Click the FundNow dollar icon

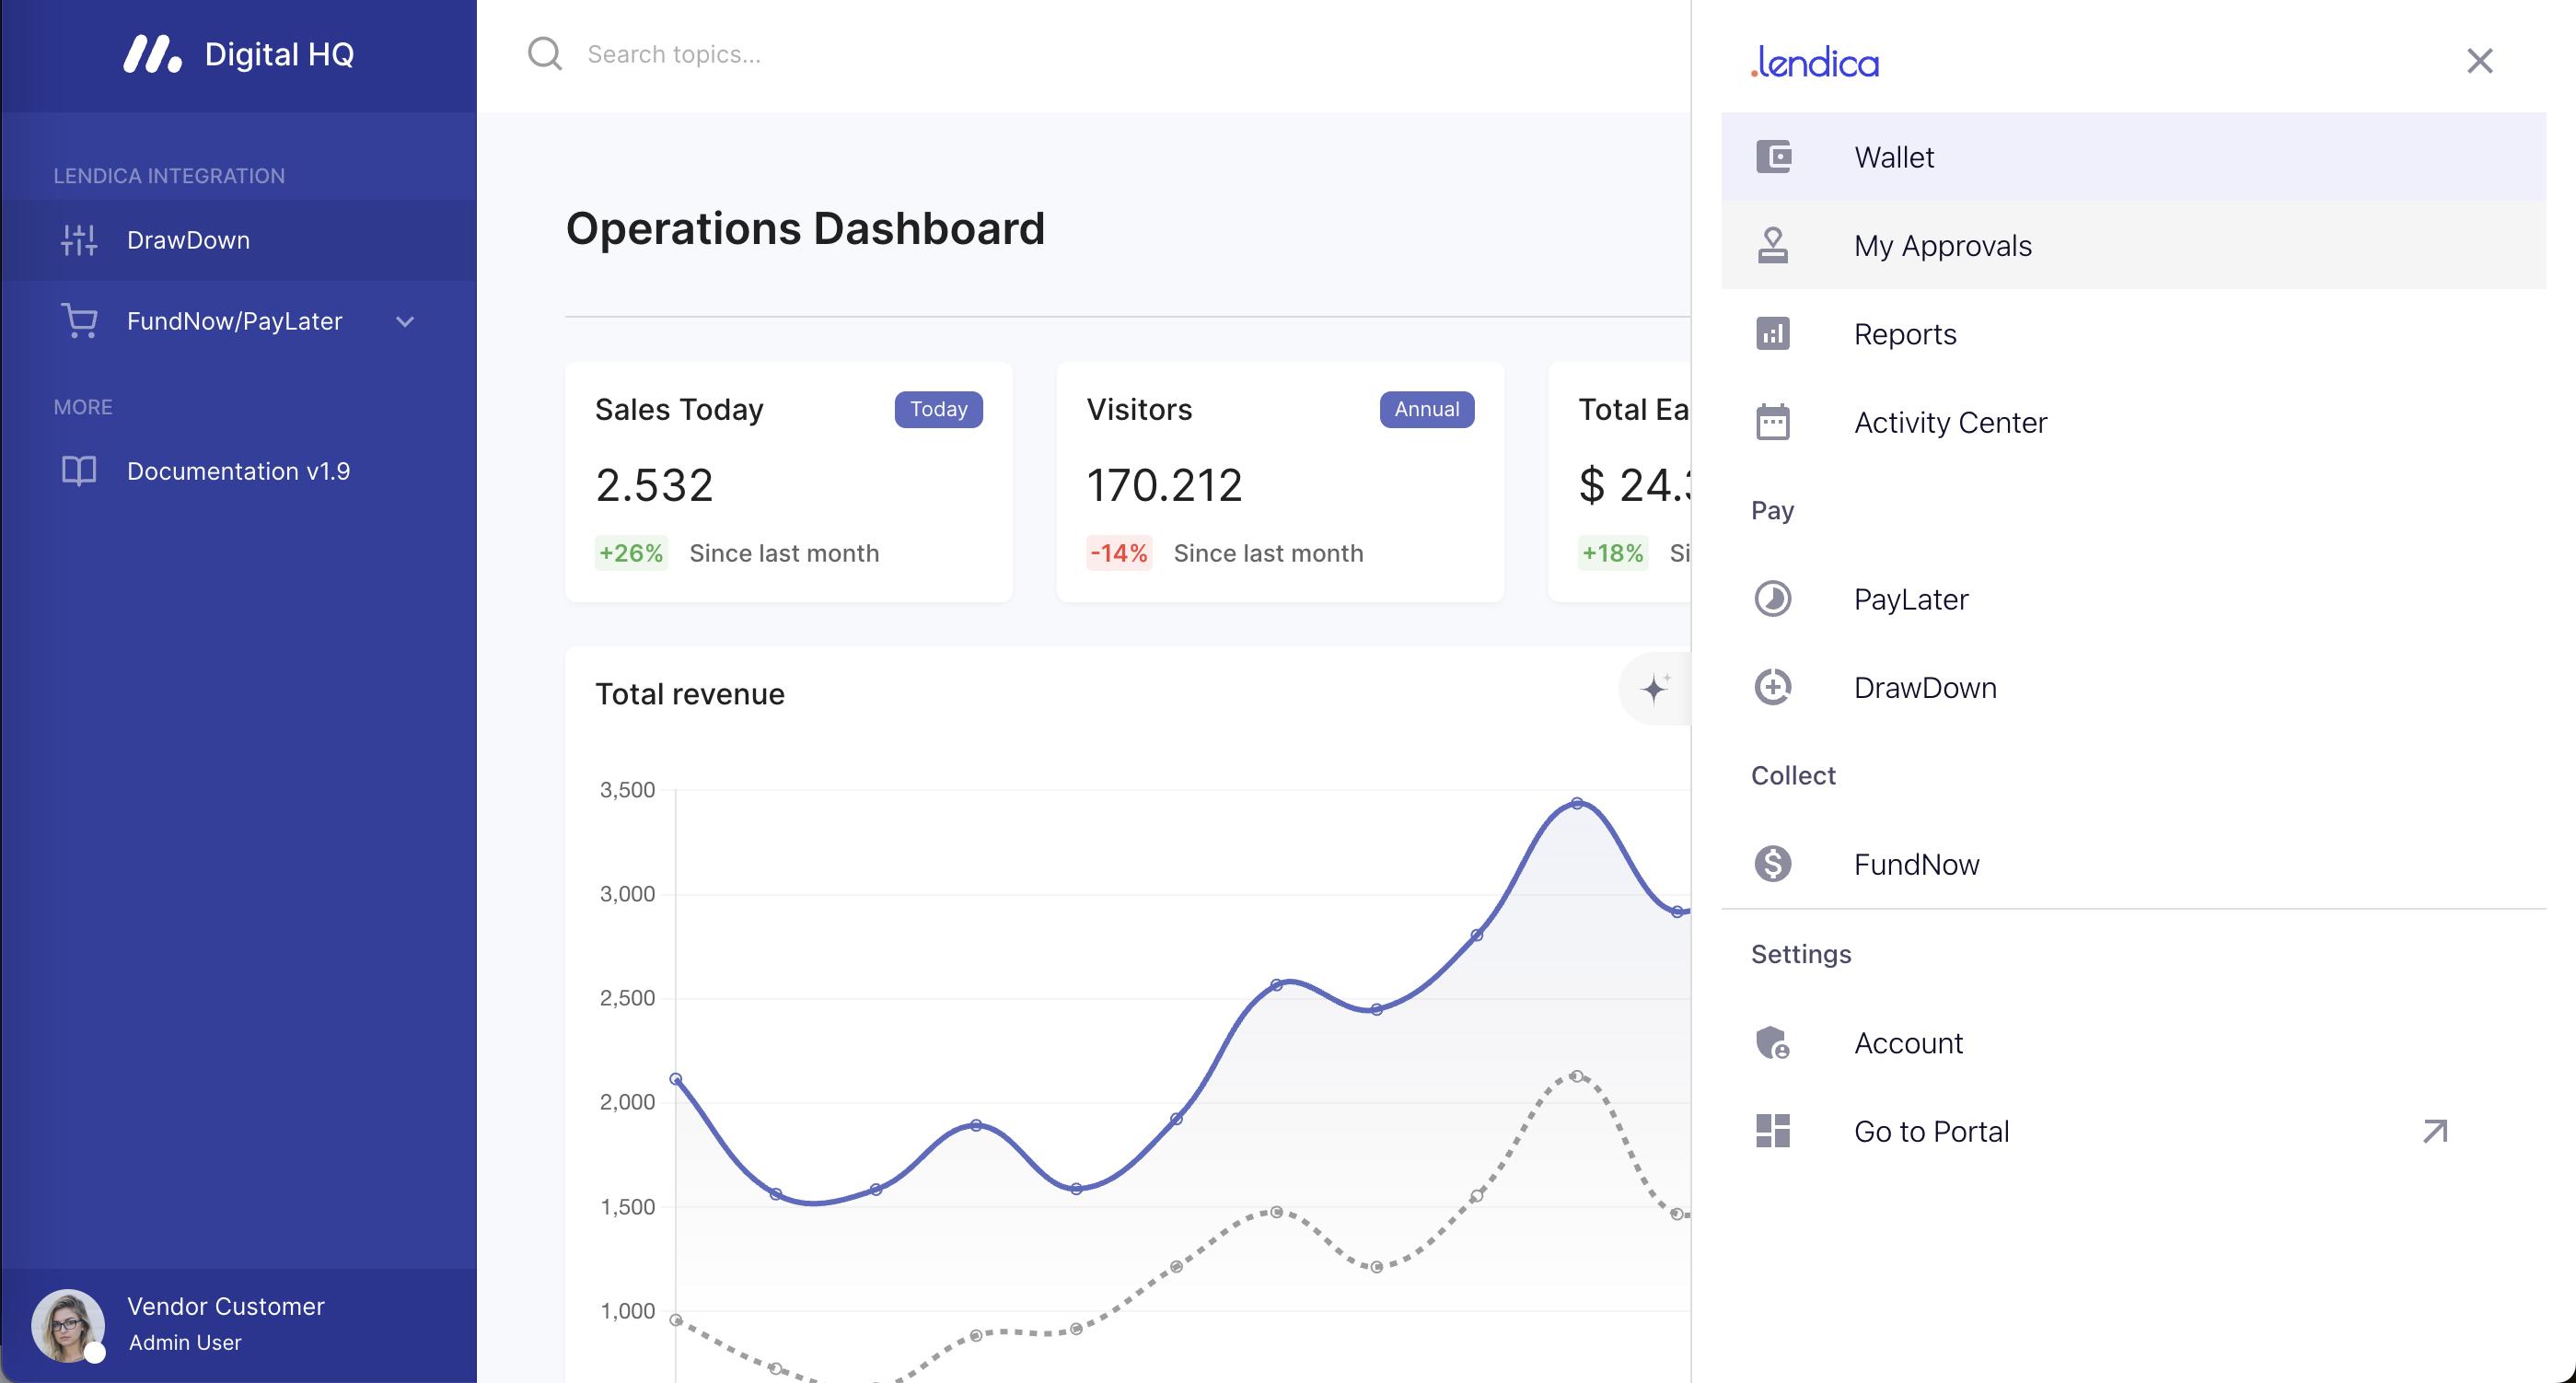(x=1773, y=864)
